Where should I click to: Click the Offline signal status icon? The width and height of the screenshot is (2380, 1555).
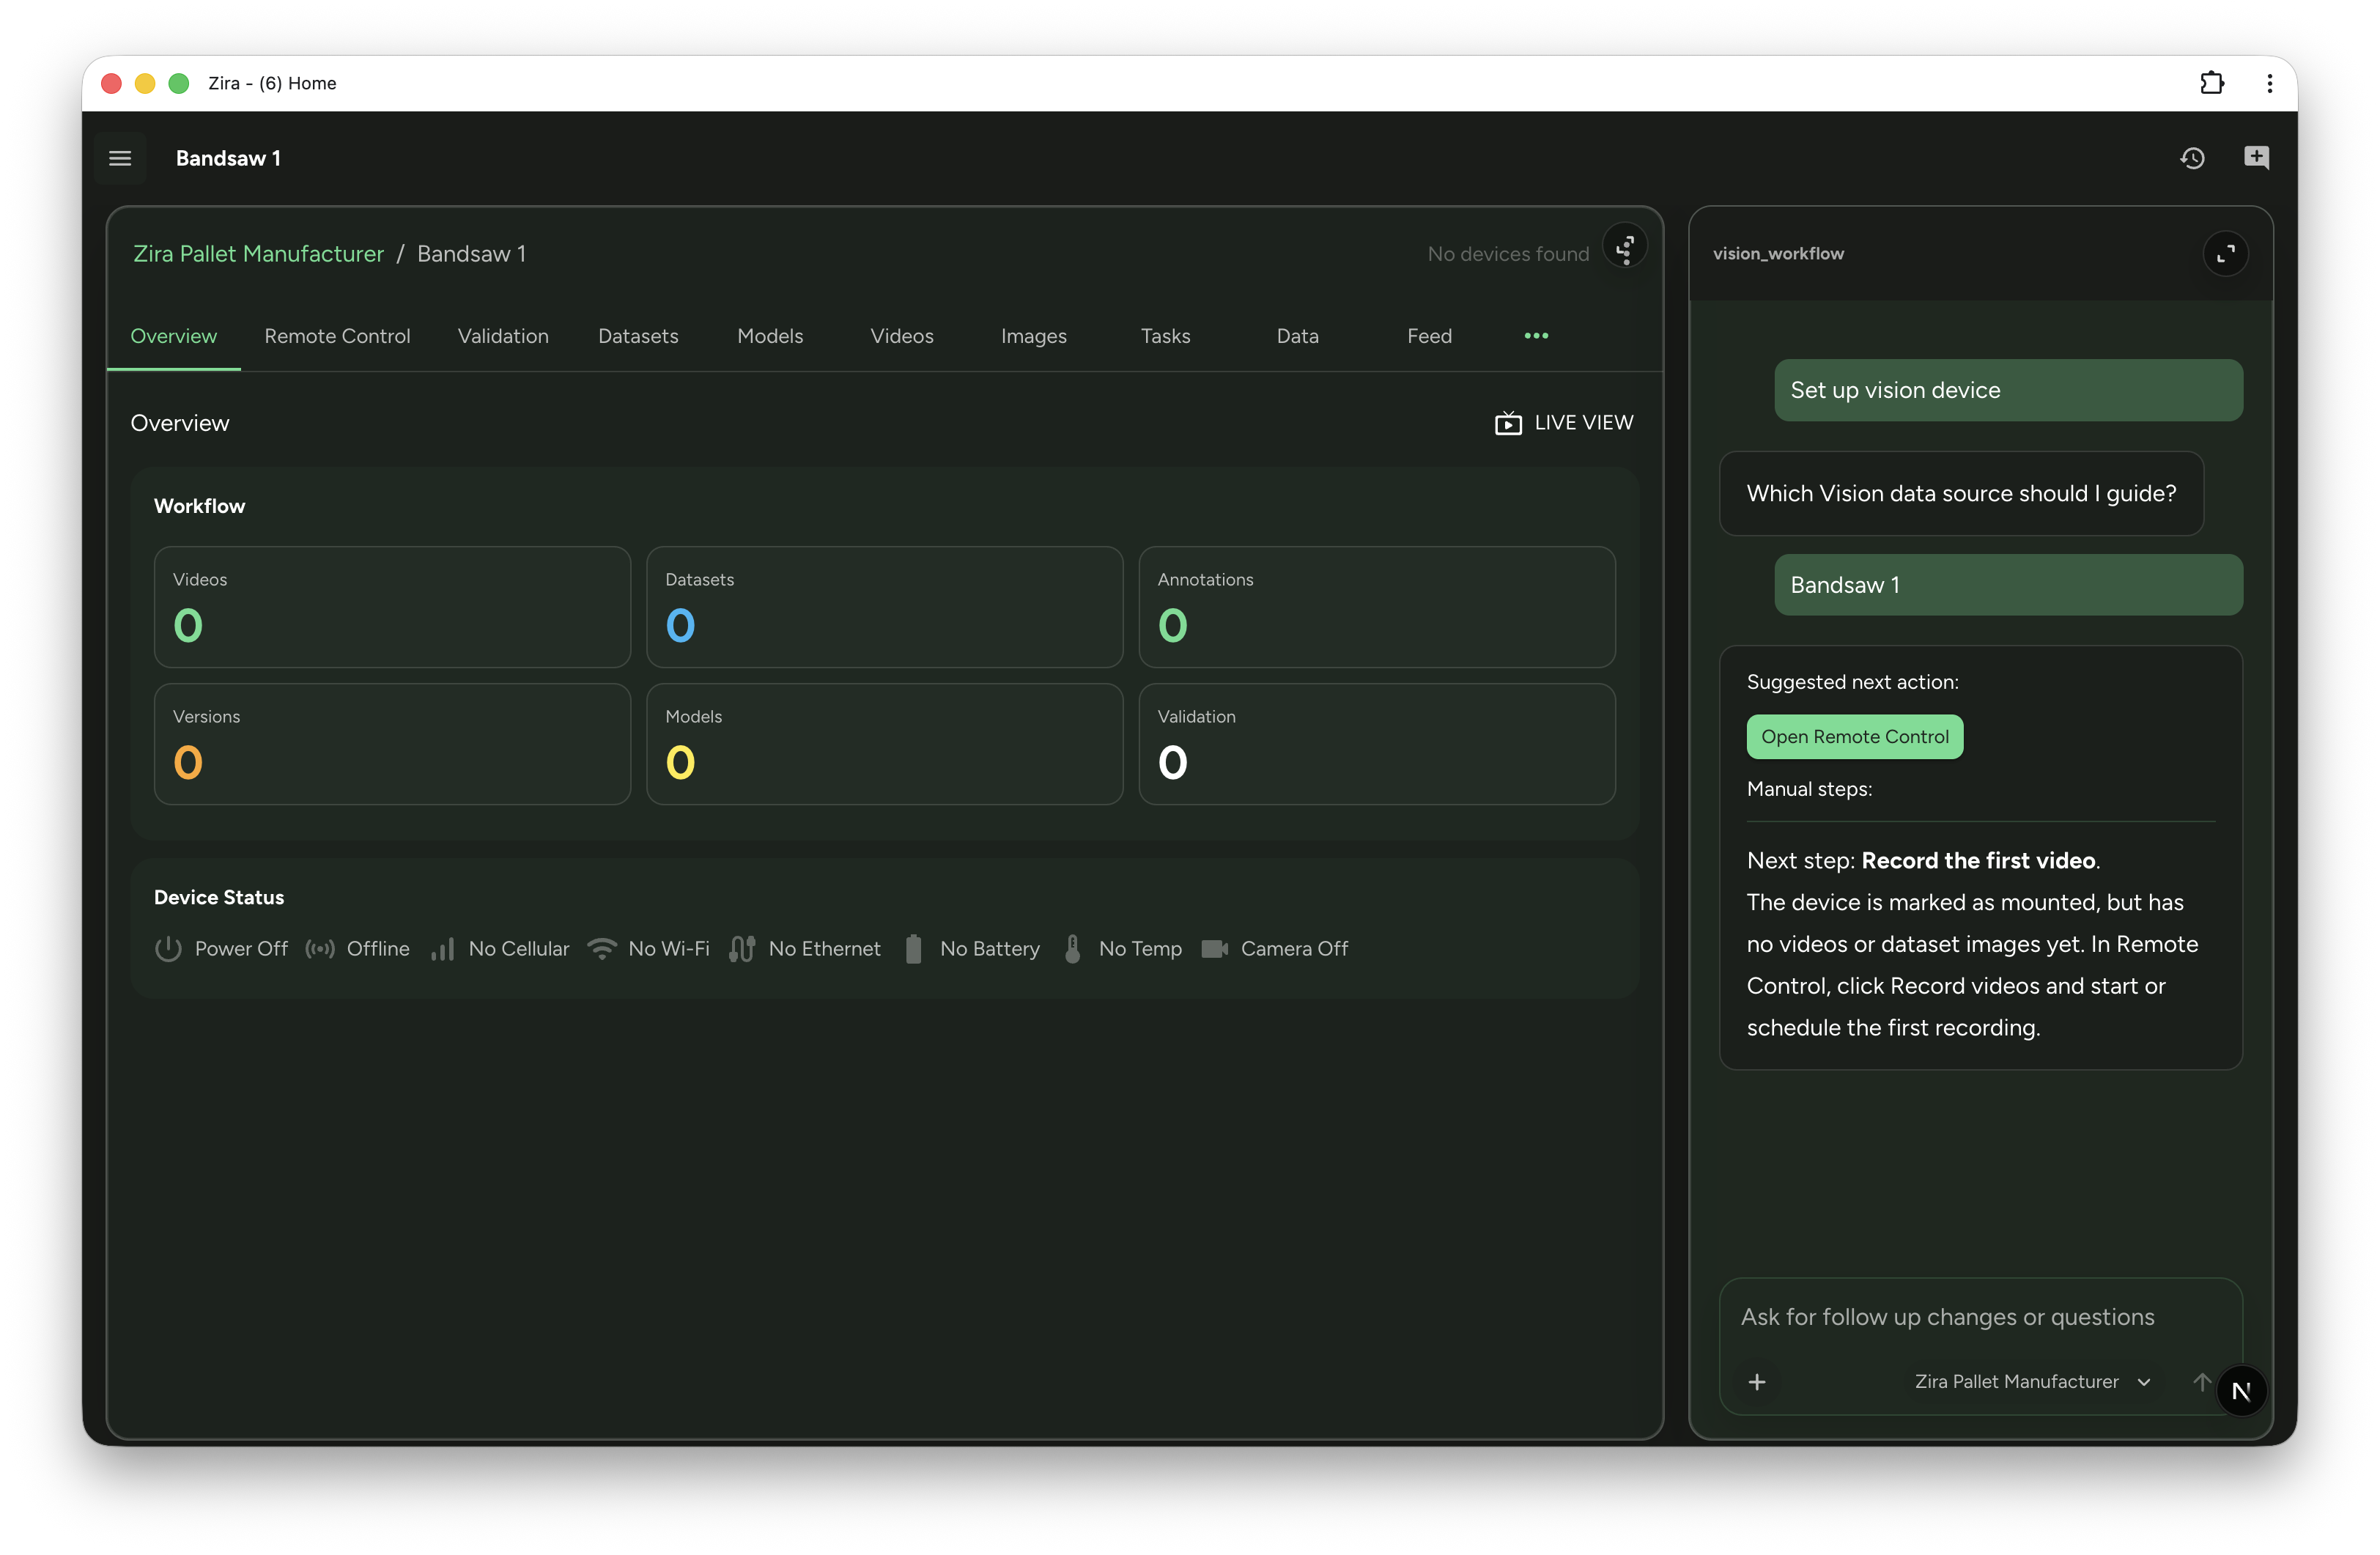(320, 948)
